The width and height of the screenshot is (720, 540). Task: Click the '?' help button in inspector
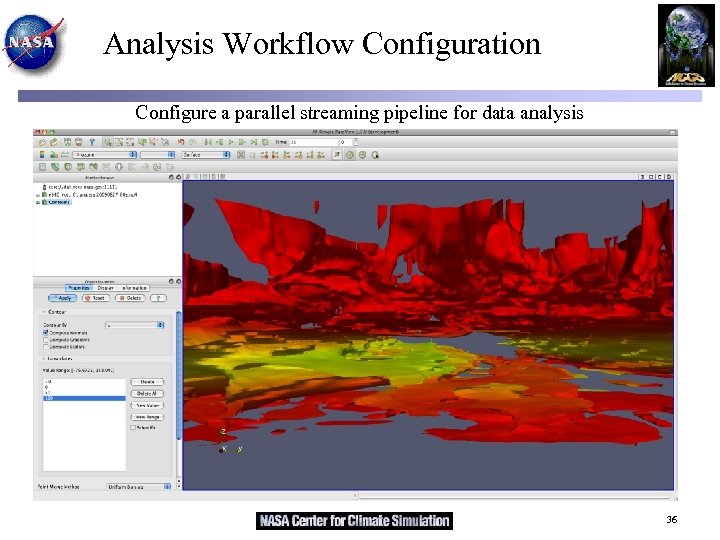pos(158,298)
